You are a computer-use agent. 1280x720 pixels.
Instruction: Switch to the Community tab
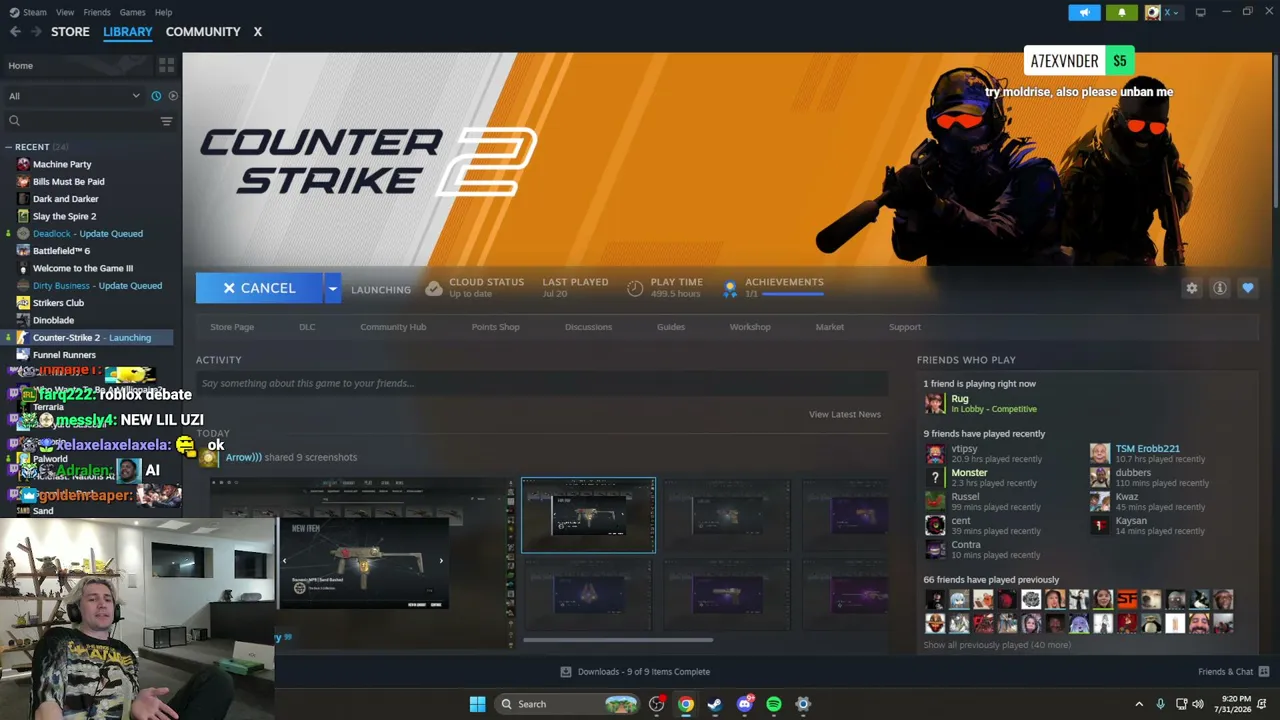[203, 32]
